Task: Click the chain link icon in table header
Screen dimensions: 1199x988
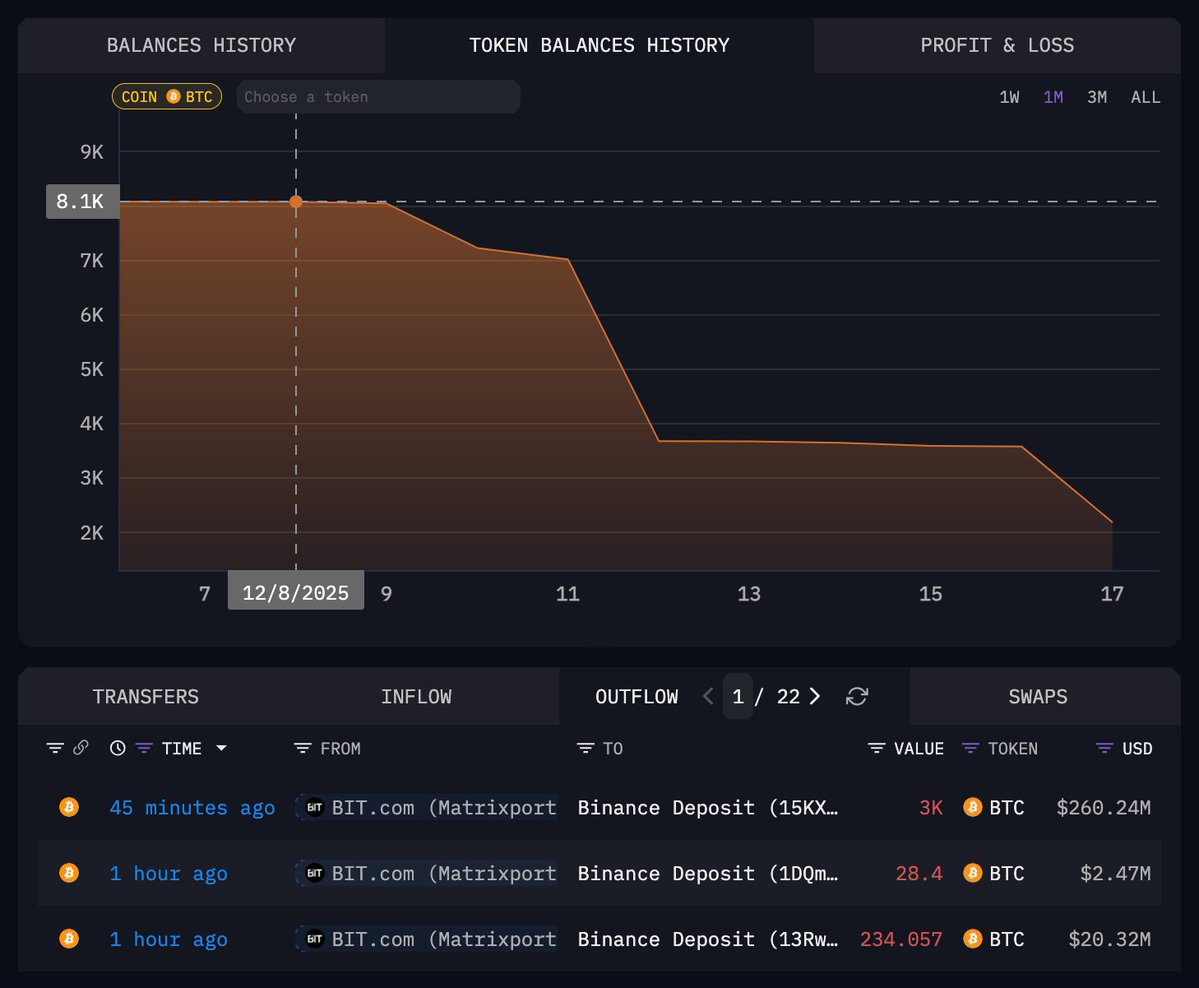Action: (x=81, y=748)
